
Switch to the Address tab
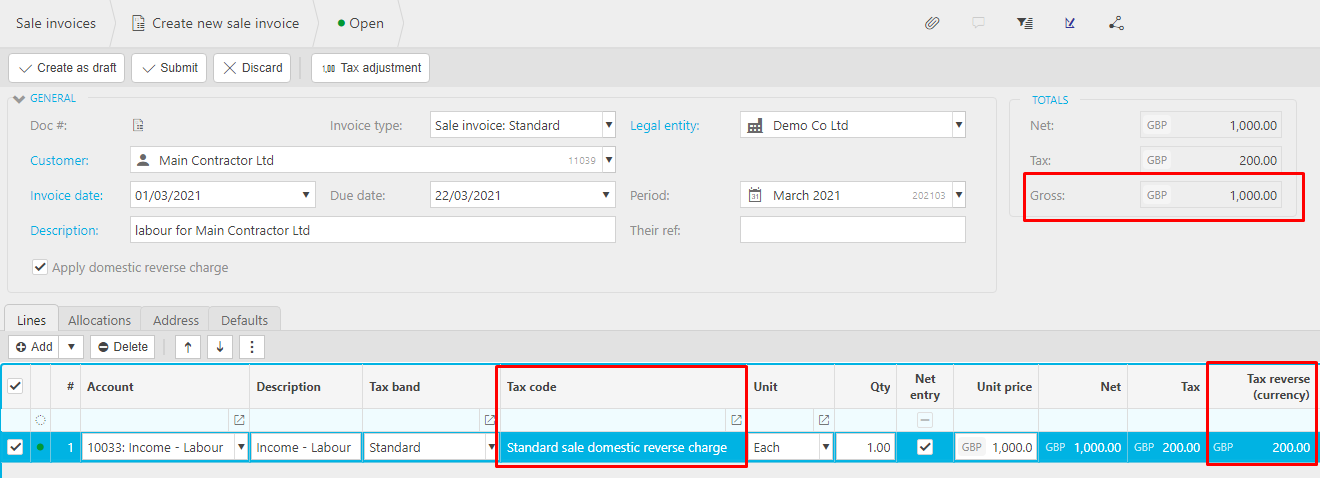(x=176, y=320)
